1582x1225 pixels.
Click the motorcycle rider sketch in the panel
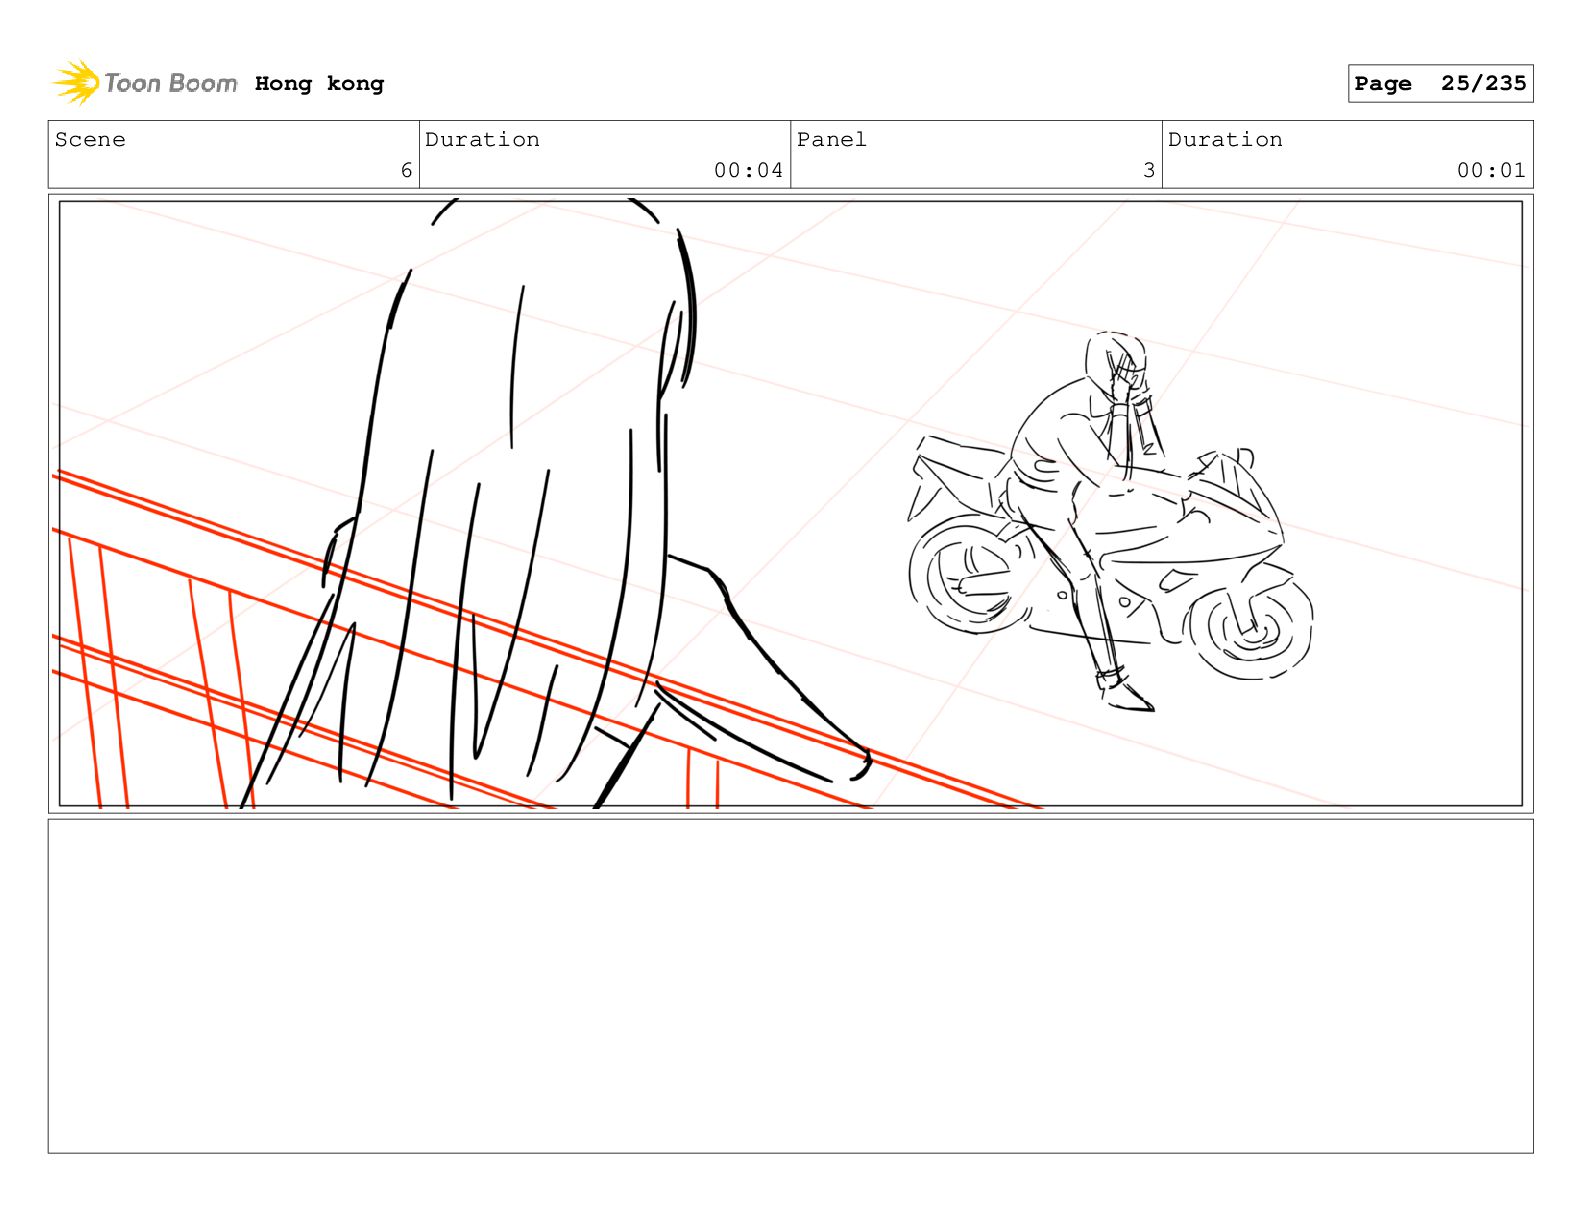[x=1110, y=520]
